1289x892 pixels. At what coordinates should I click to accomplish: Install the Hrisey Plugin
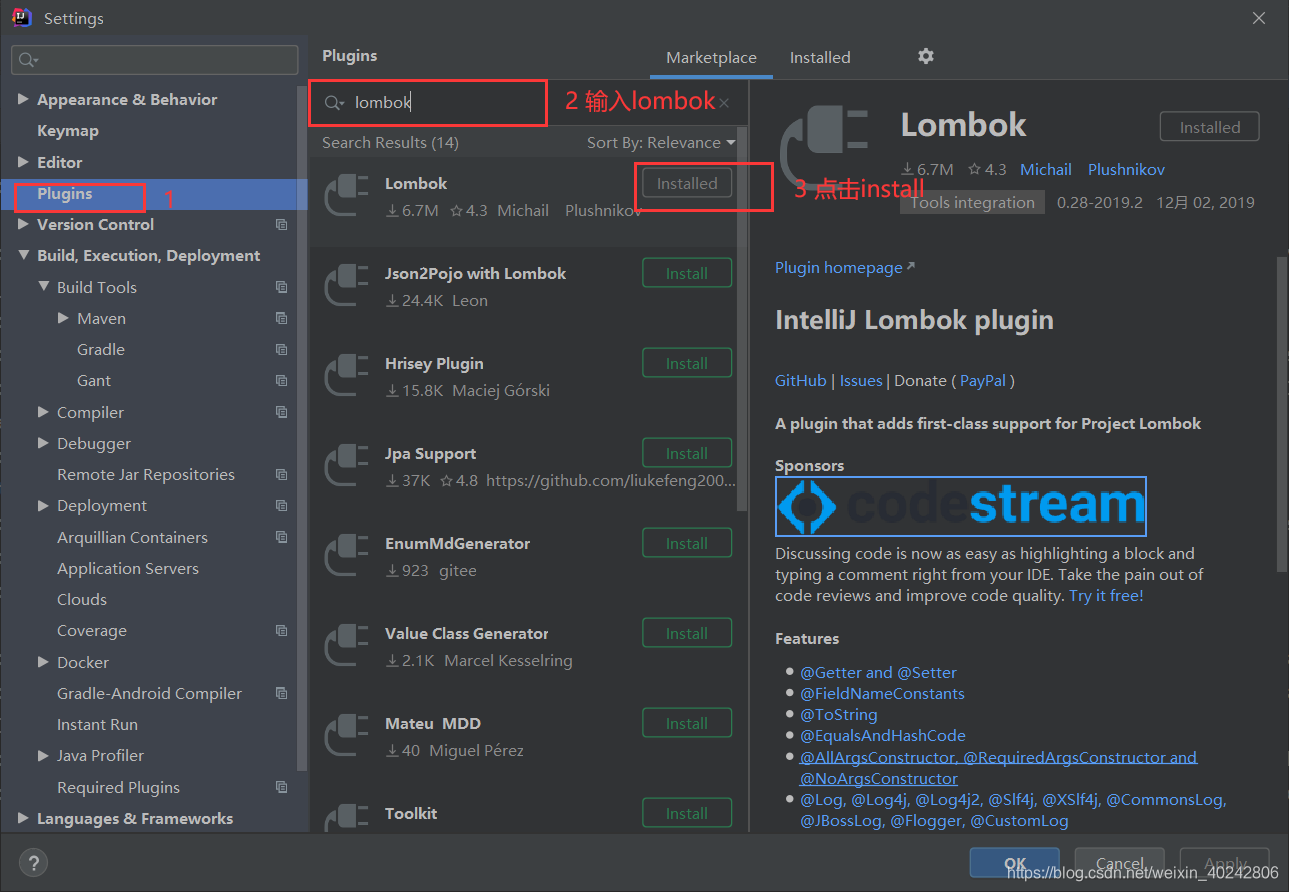pos(687,363)
